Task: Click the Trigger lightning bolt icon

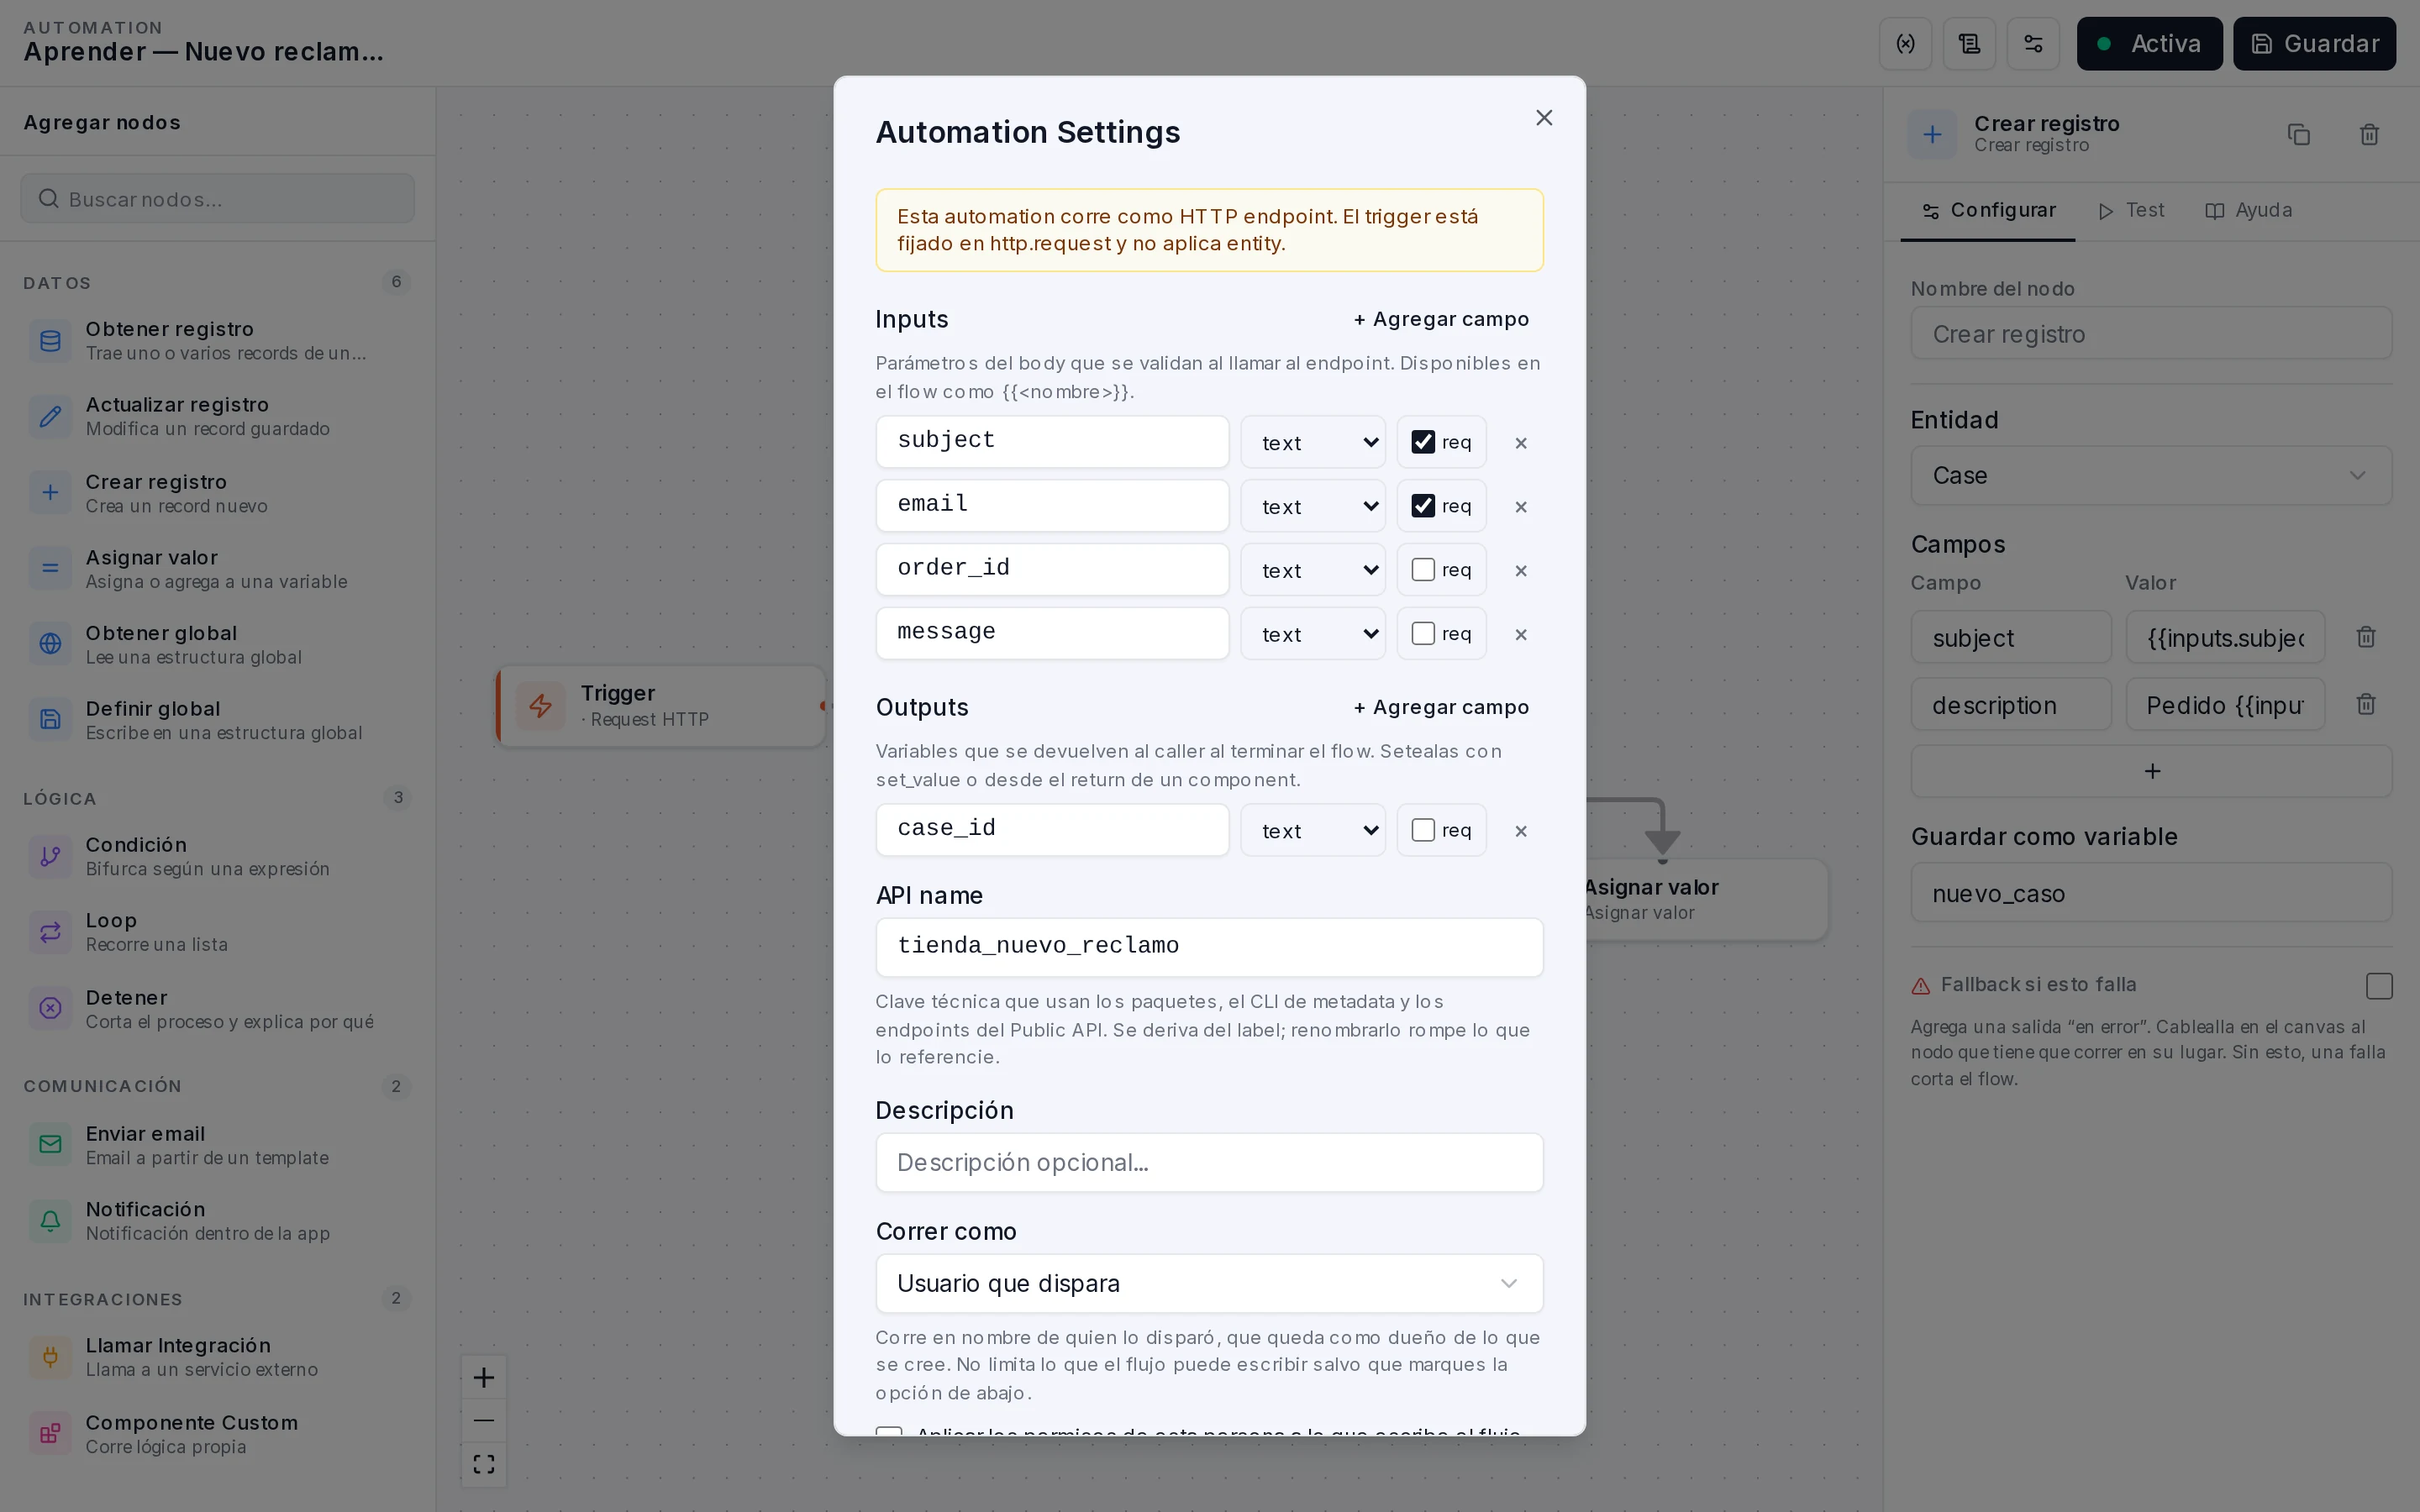Action: (x=541, y=706)
